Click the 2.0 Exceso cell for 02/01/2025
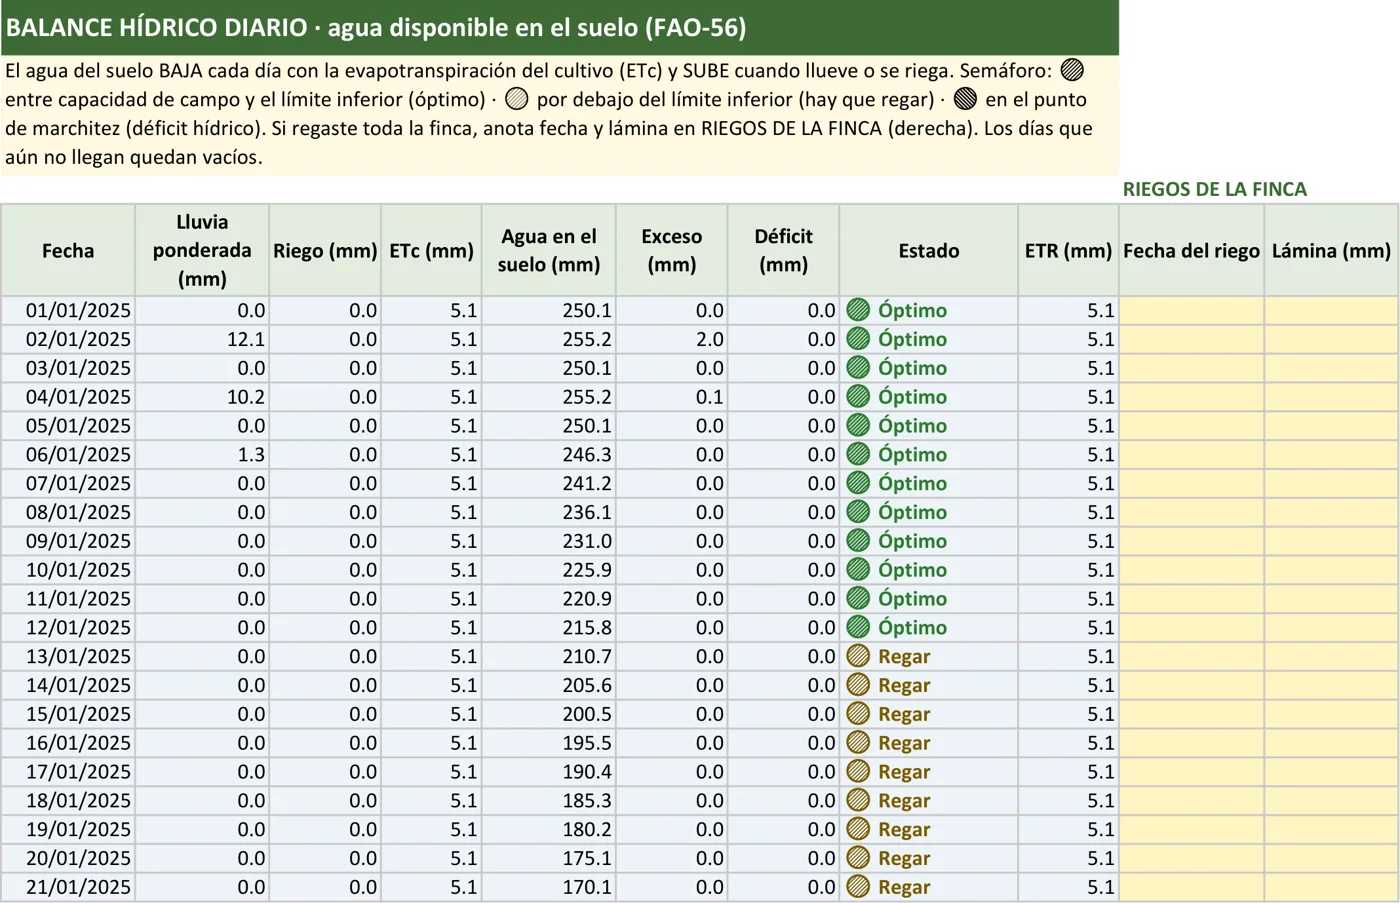Image resolution: width=1400 pixels, height=903 pixels. coord(672,339)
